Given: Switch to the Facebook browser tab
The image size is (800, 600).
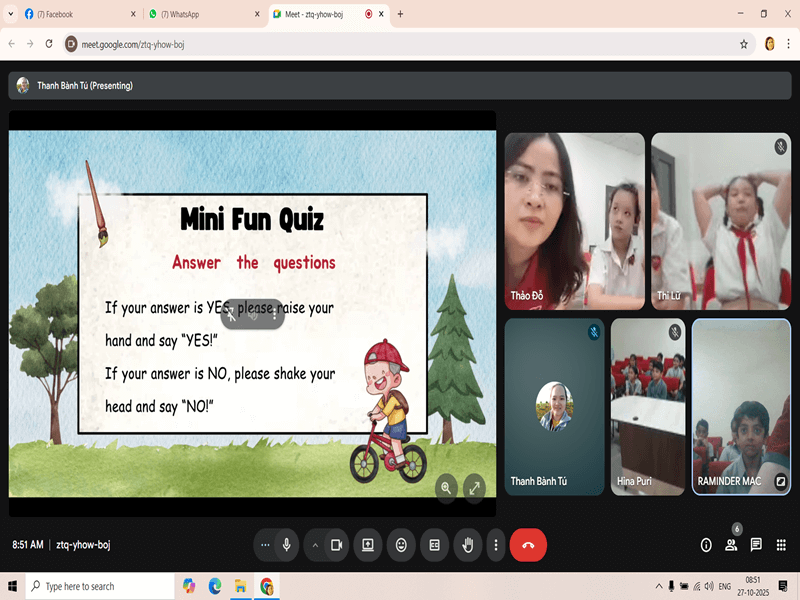Looking at the screenshot, I should pos(70,14).
